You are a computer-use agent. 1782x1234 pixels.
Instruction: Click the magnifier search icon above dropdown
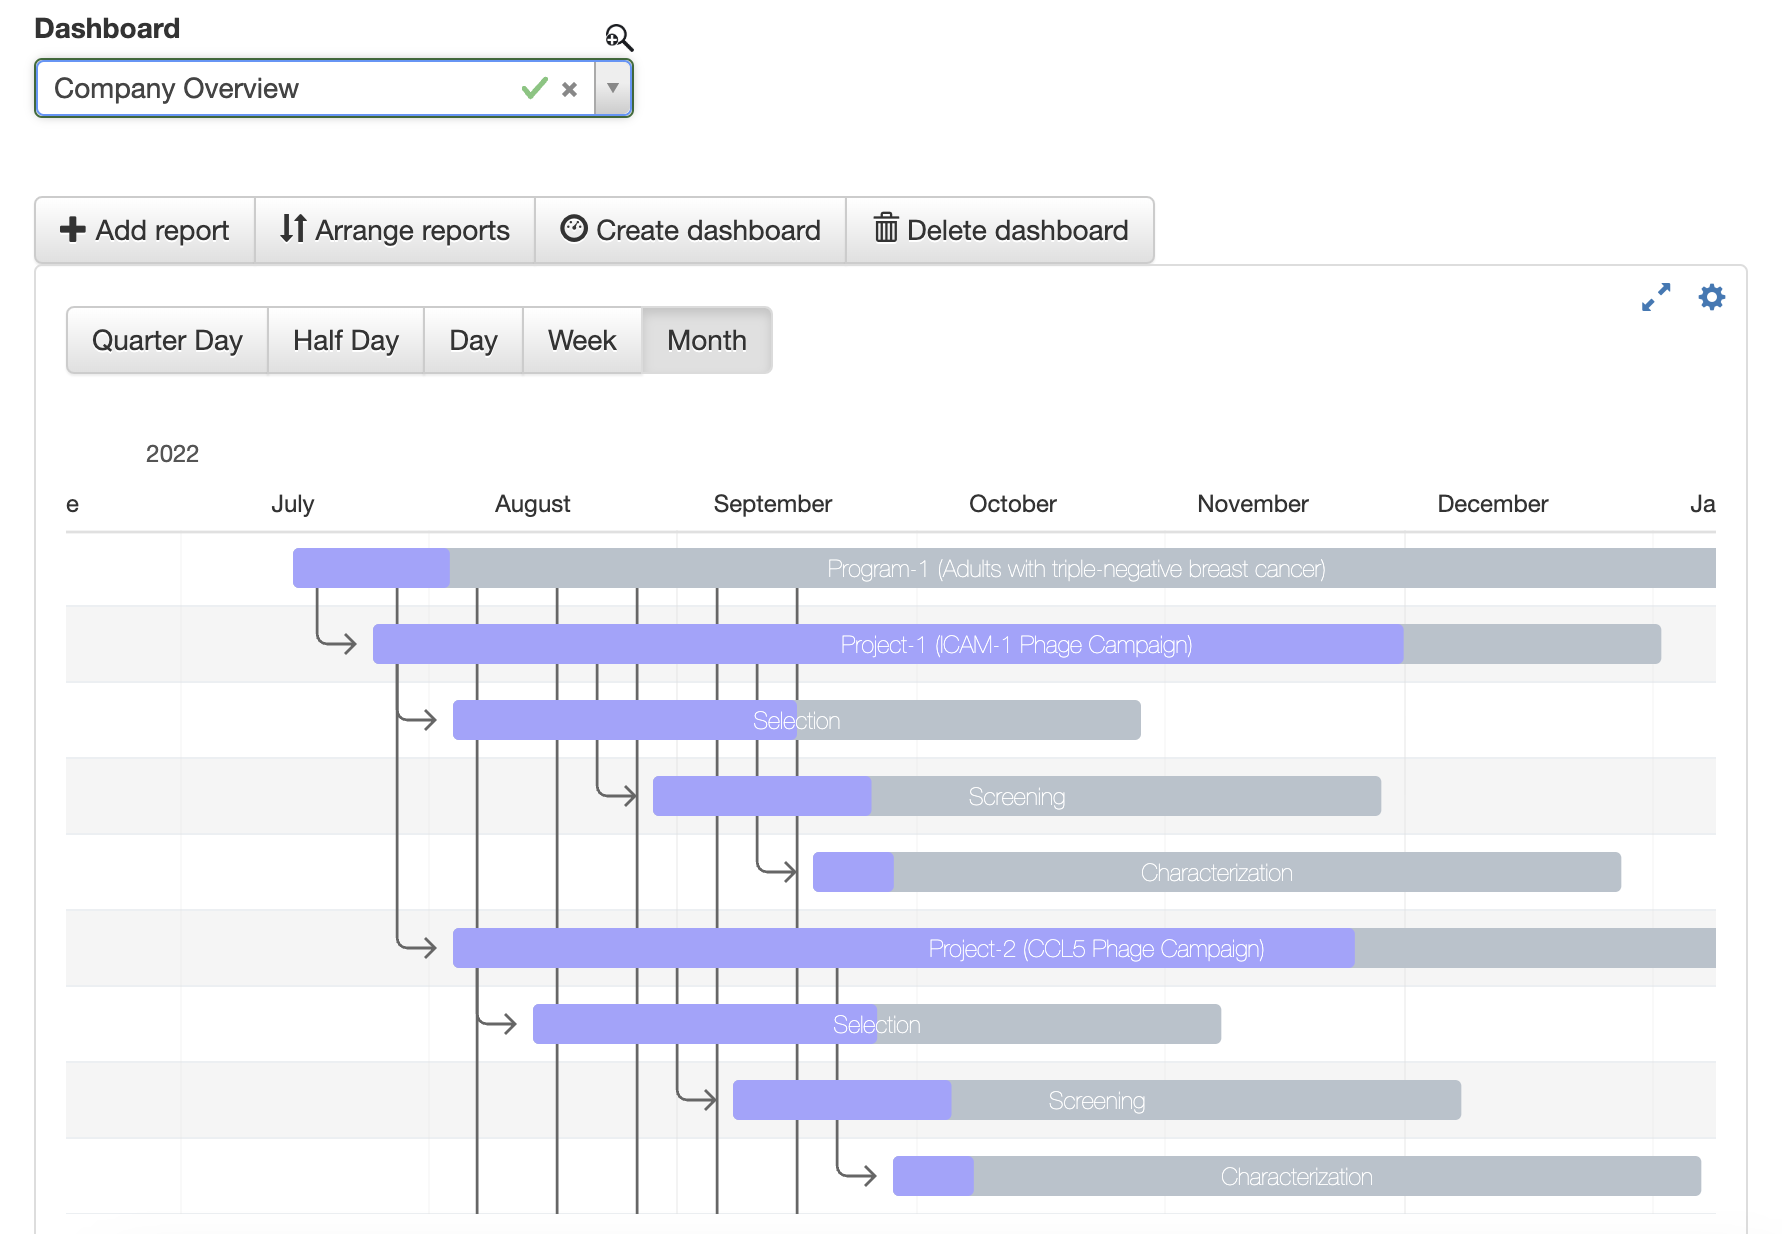(619, 38)
